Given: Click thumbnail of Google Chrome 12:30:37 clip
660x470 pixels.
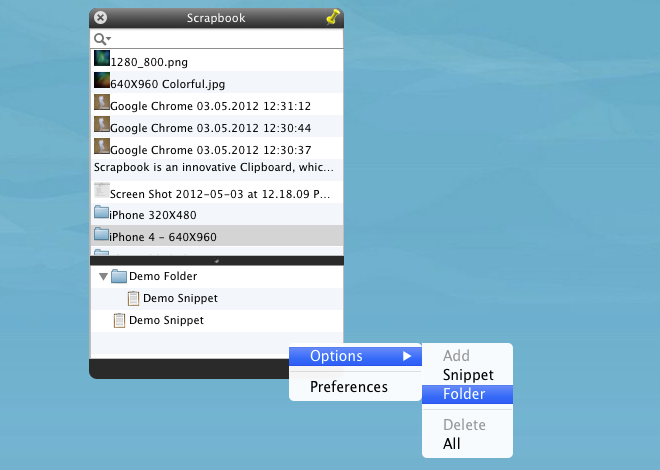Looking at the screenshot, I should click(102, 146).
